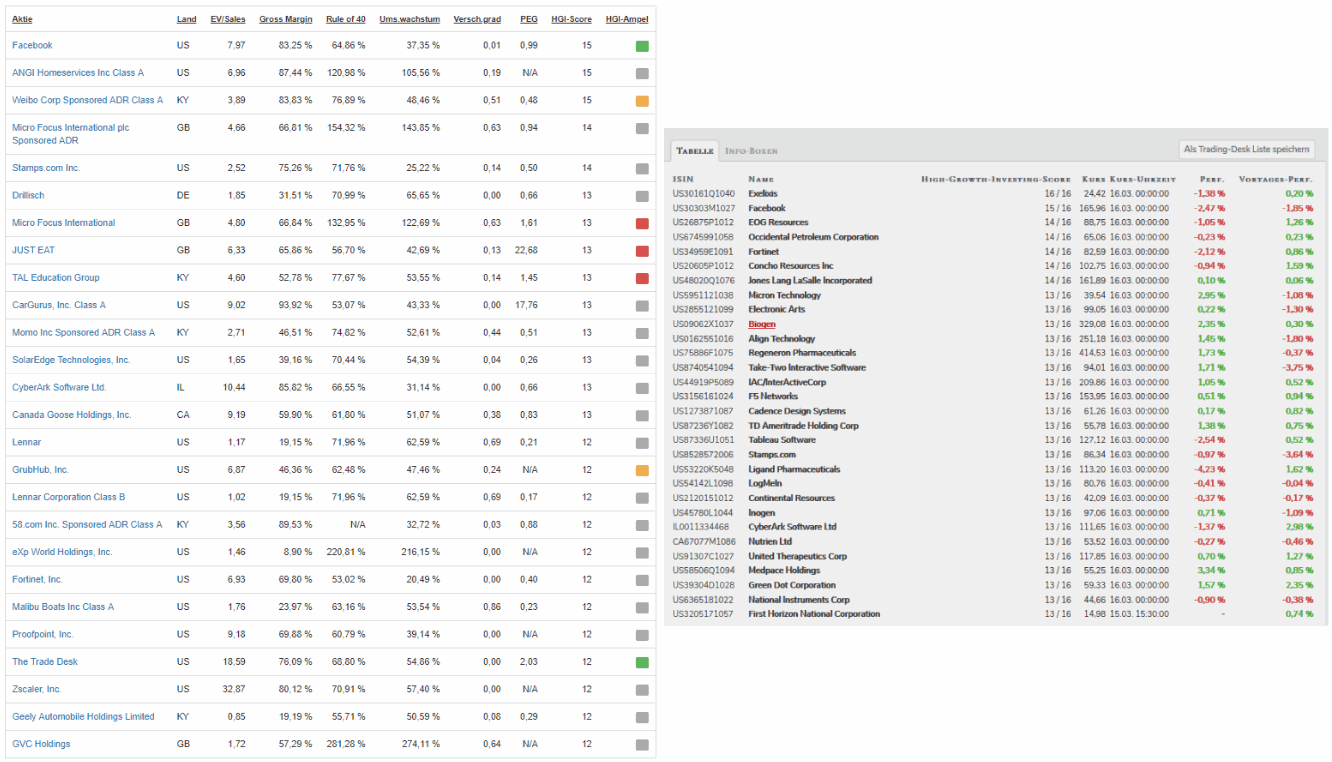Open the Facebook stock link

point(31,45)
